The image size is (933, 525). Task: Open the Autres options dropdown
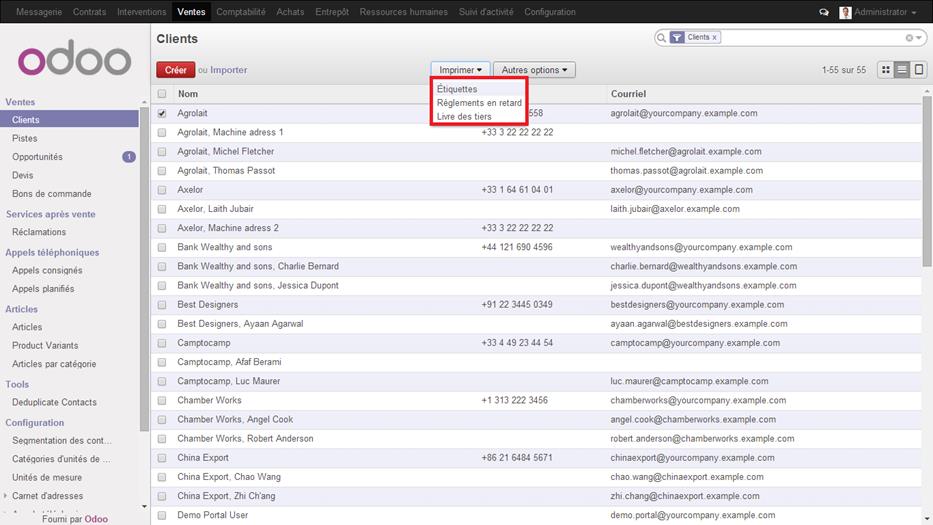pos(534,70)
